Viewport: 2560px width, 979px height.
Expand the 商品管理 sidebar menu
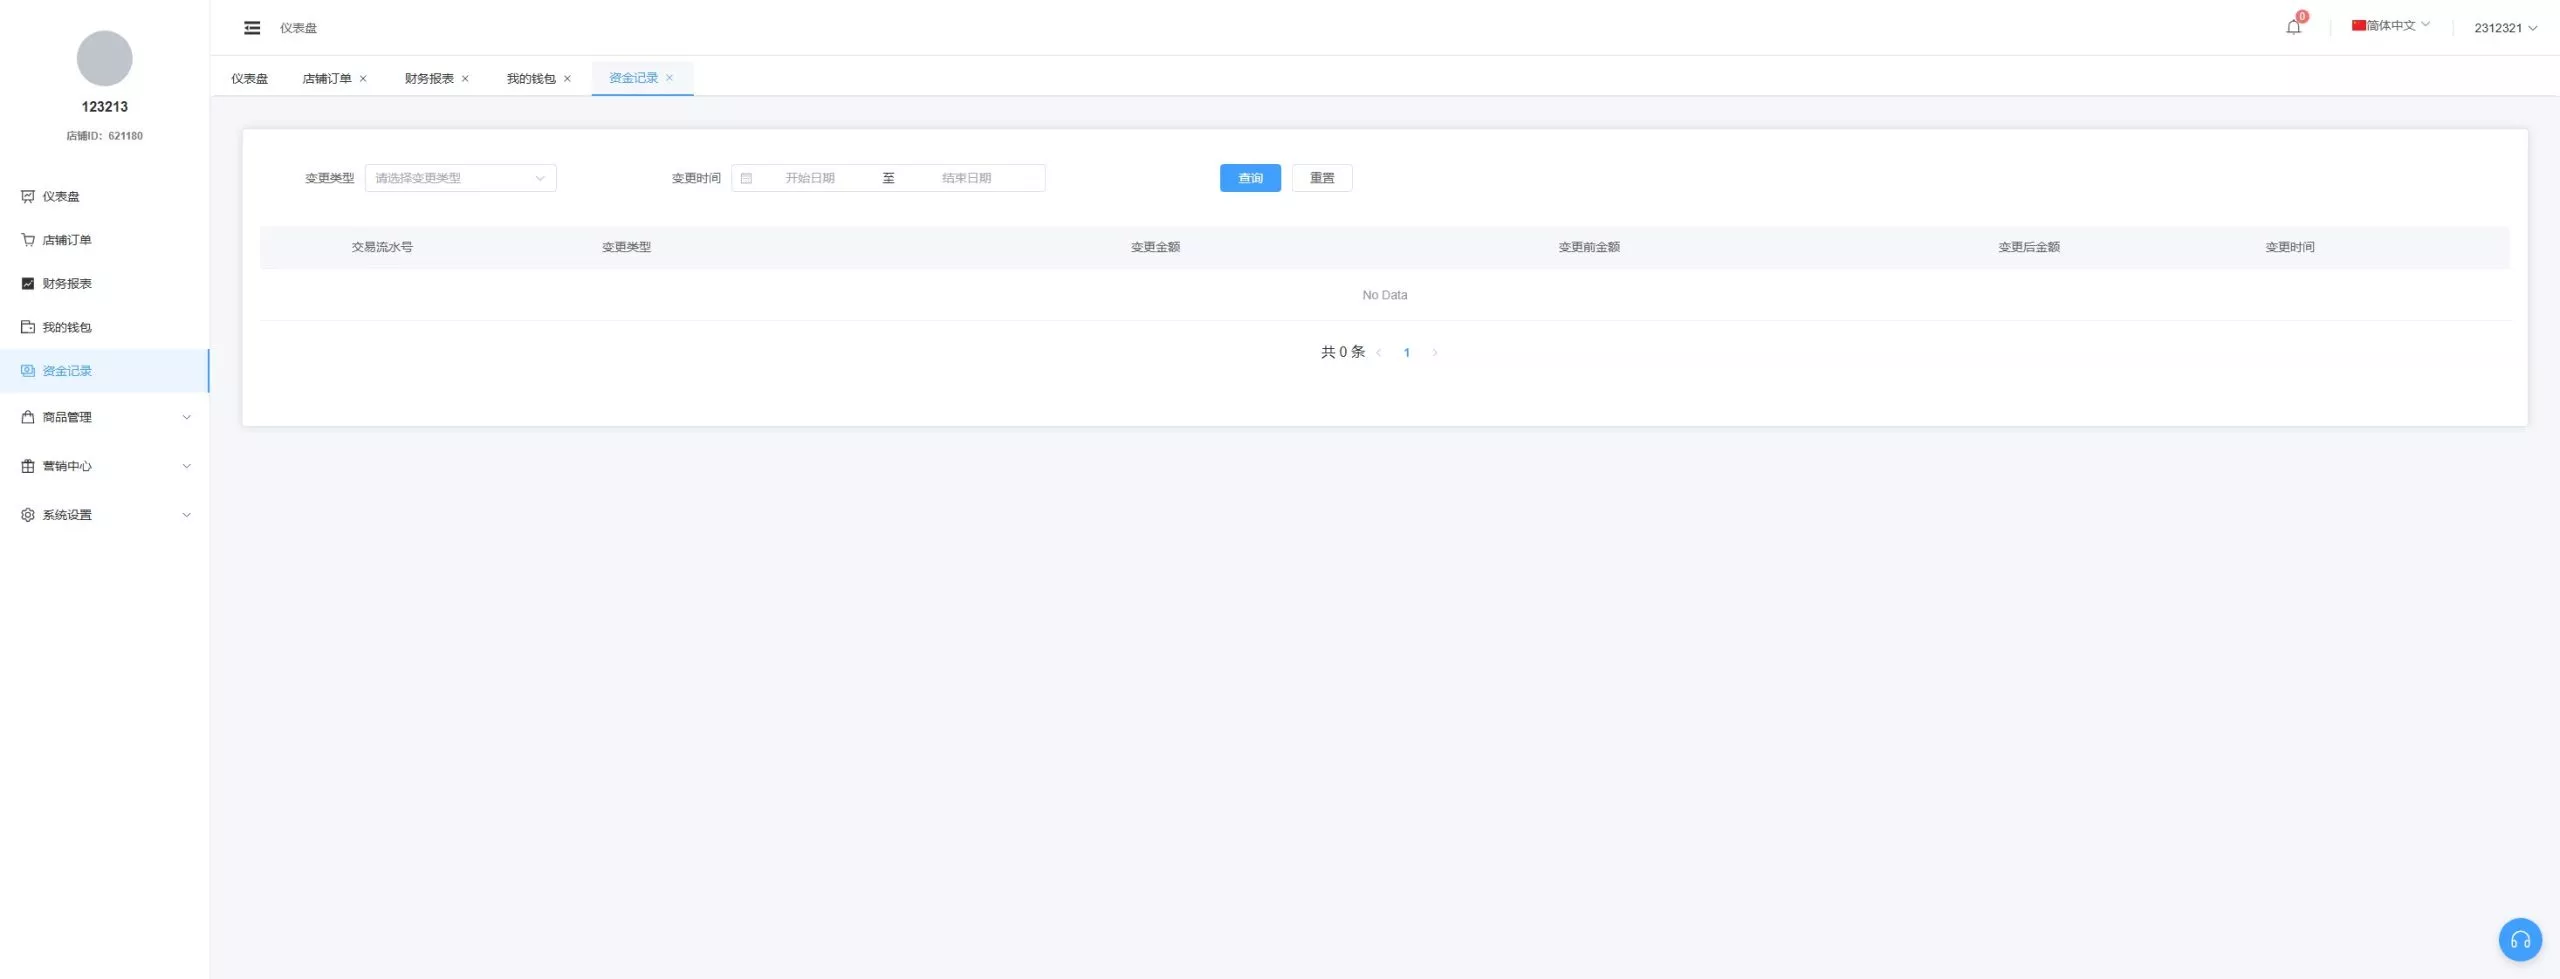[x=105, y=417]
